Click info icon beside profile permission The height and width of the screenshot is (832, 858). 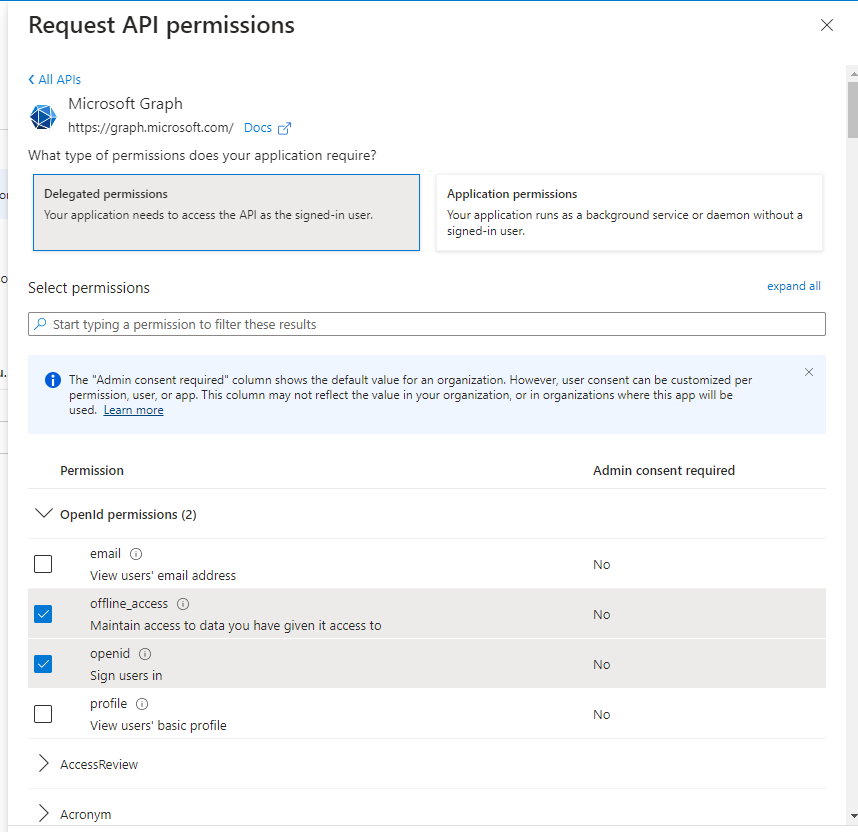click(142, 704)
